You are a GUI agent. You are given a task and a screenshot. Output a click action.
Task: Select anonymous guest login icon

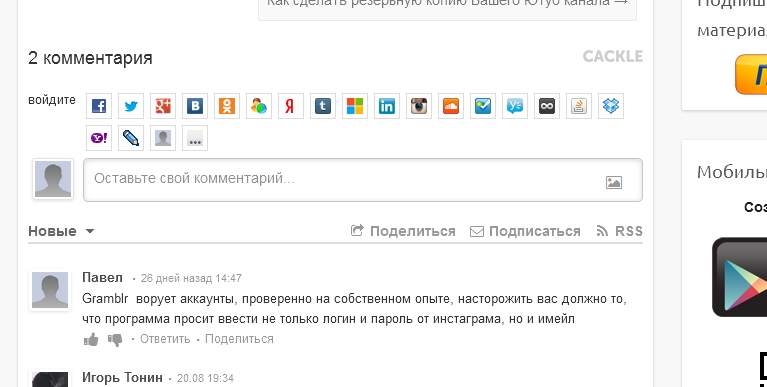tap(163, 138)
